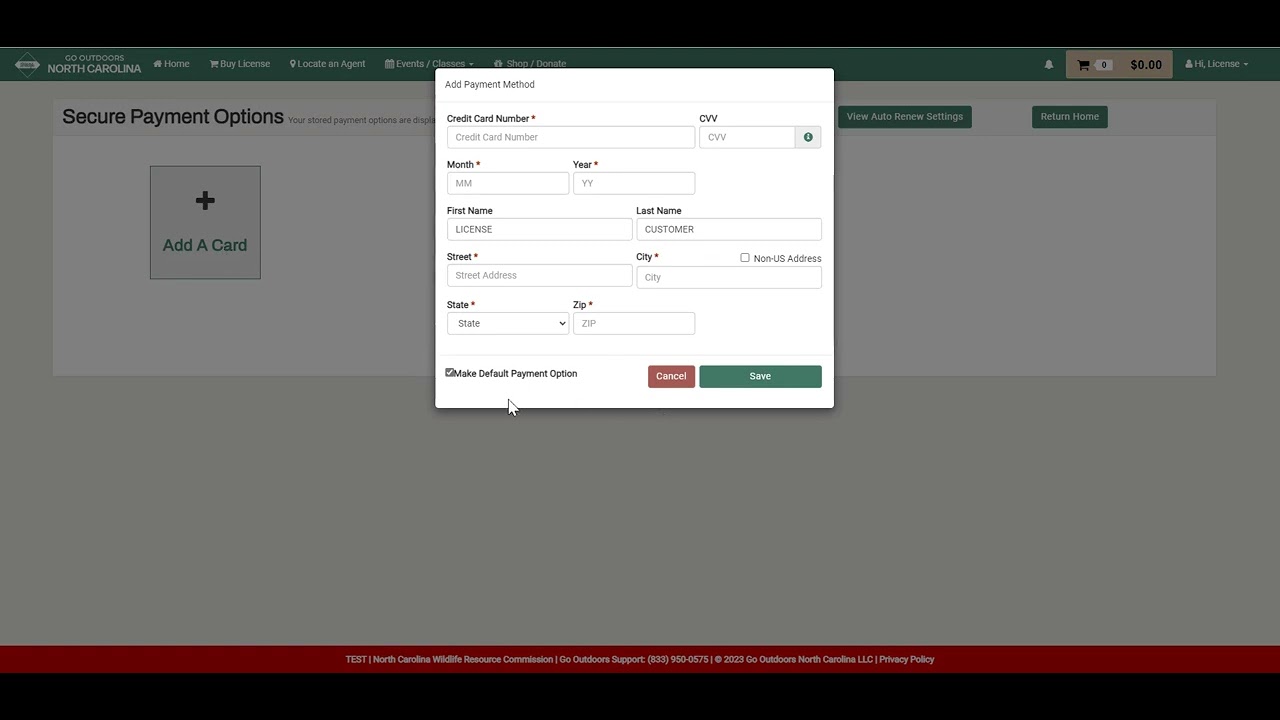Click the City input field

(x=729, y=277)
